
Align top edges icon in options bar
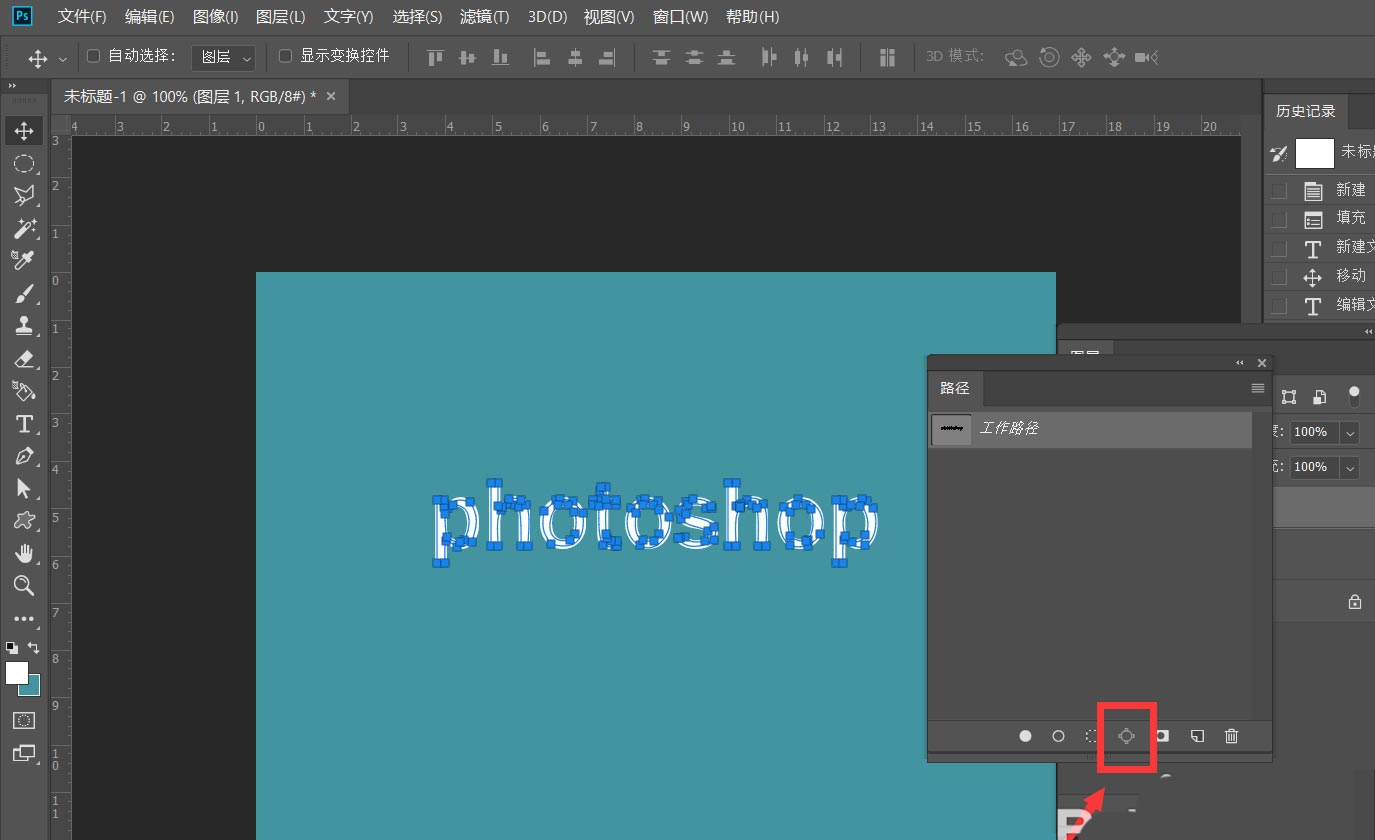pyautogui.click(x=435, y=57)
